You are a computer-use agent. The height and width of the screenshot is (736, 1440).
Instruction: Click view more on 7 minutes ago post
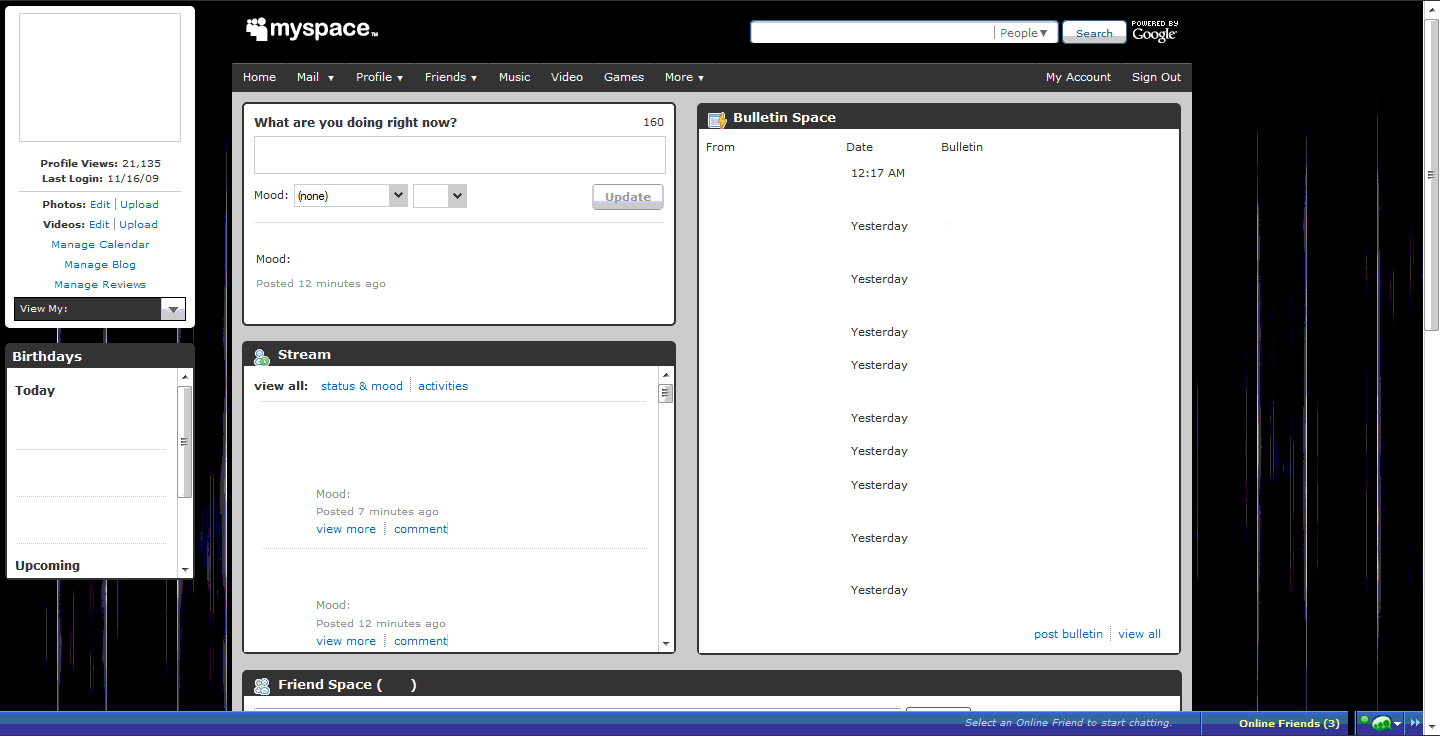point(346,529)
